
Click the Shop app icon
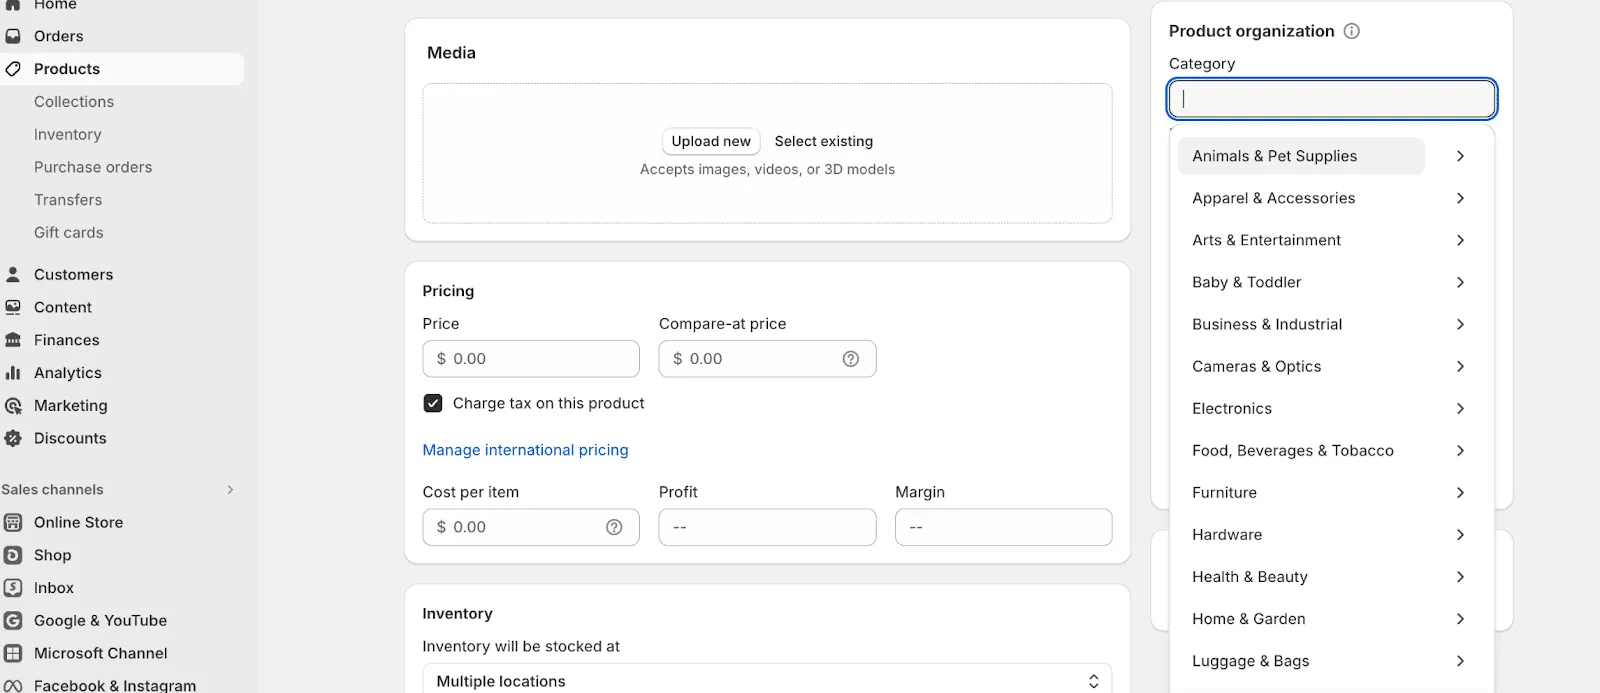[13, 555]
